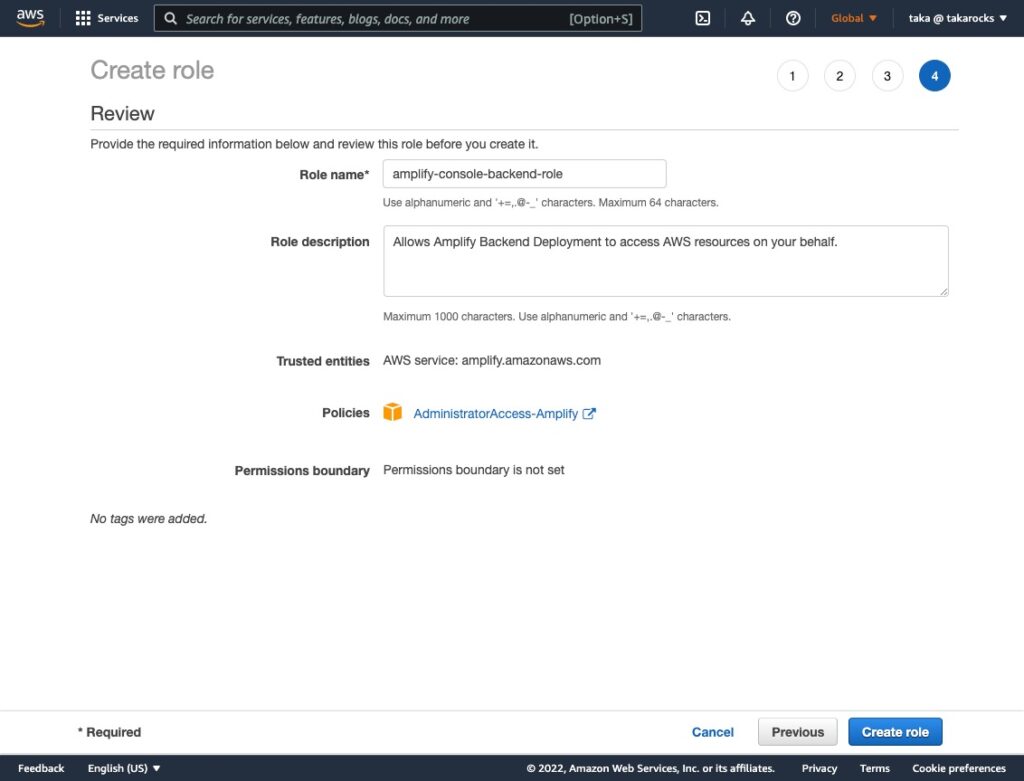The image size is (1024, 781).
Task: Click the '* Required' note
Action: tap(109, 732)
